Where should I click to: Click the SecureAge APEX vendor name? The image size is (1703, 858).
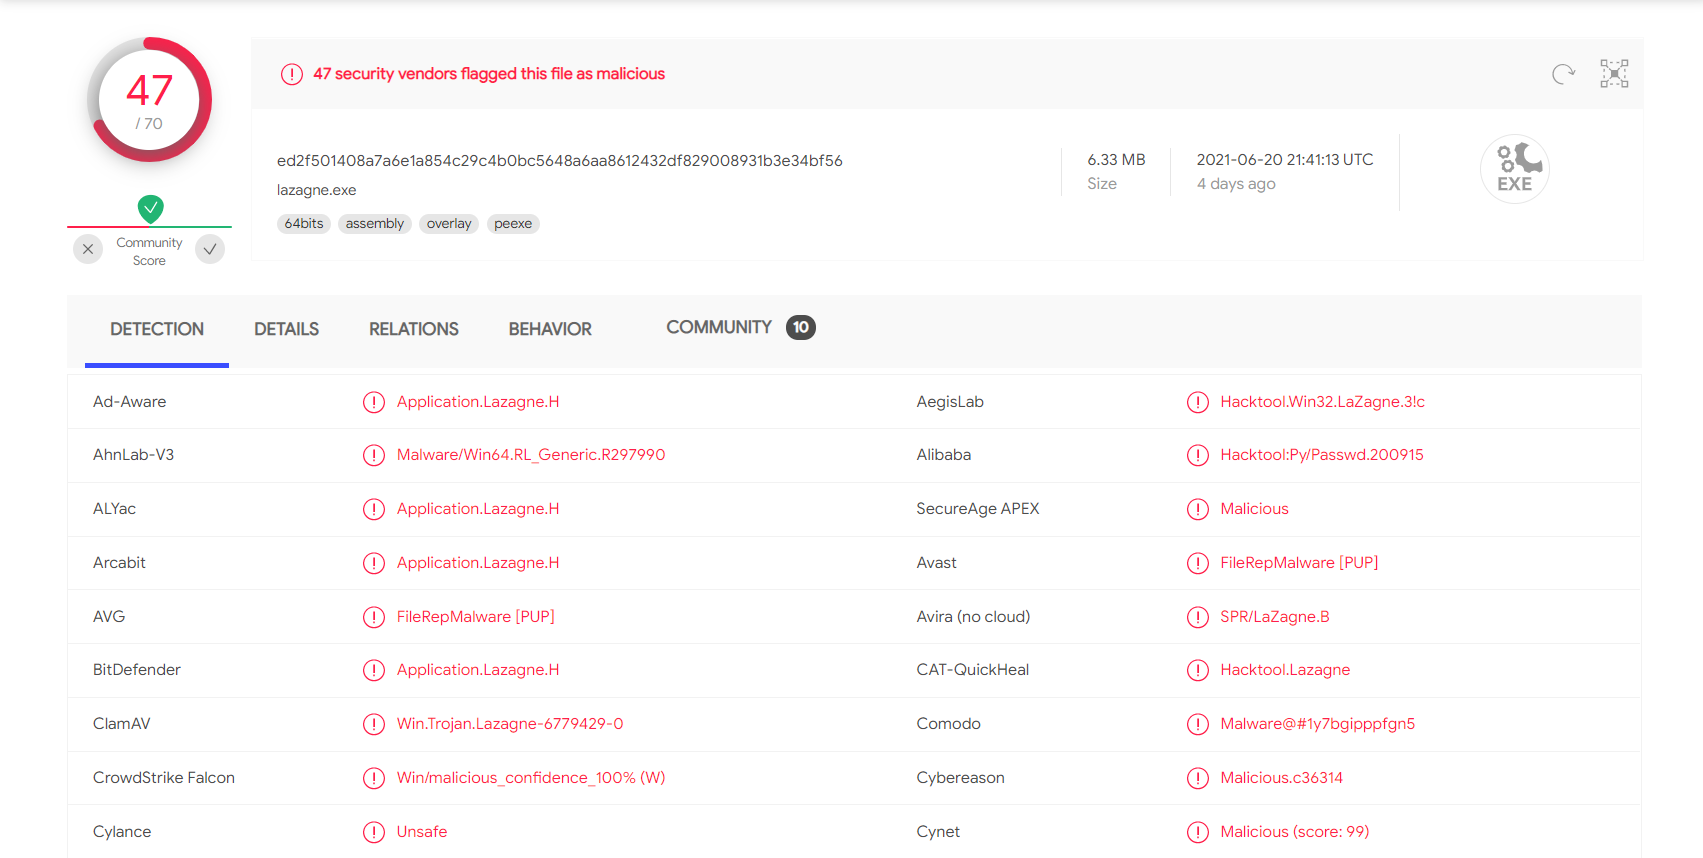click(978, 509)
